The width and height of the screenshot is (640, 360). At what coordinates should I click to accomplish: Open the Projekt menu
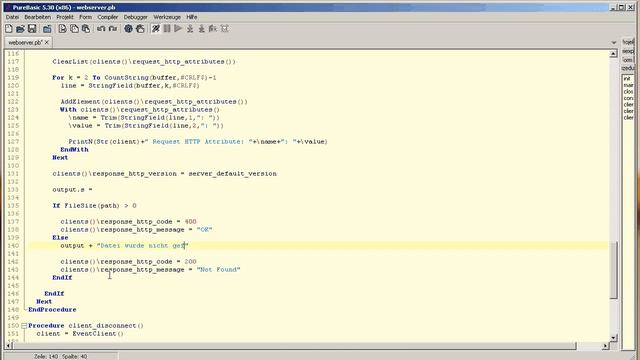65,17
